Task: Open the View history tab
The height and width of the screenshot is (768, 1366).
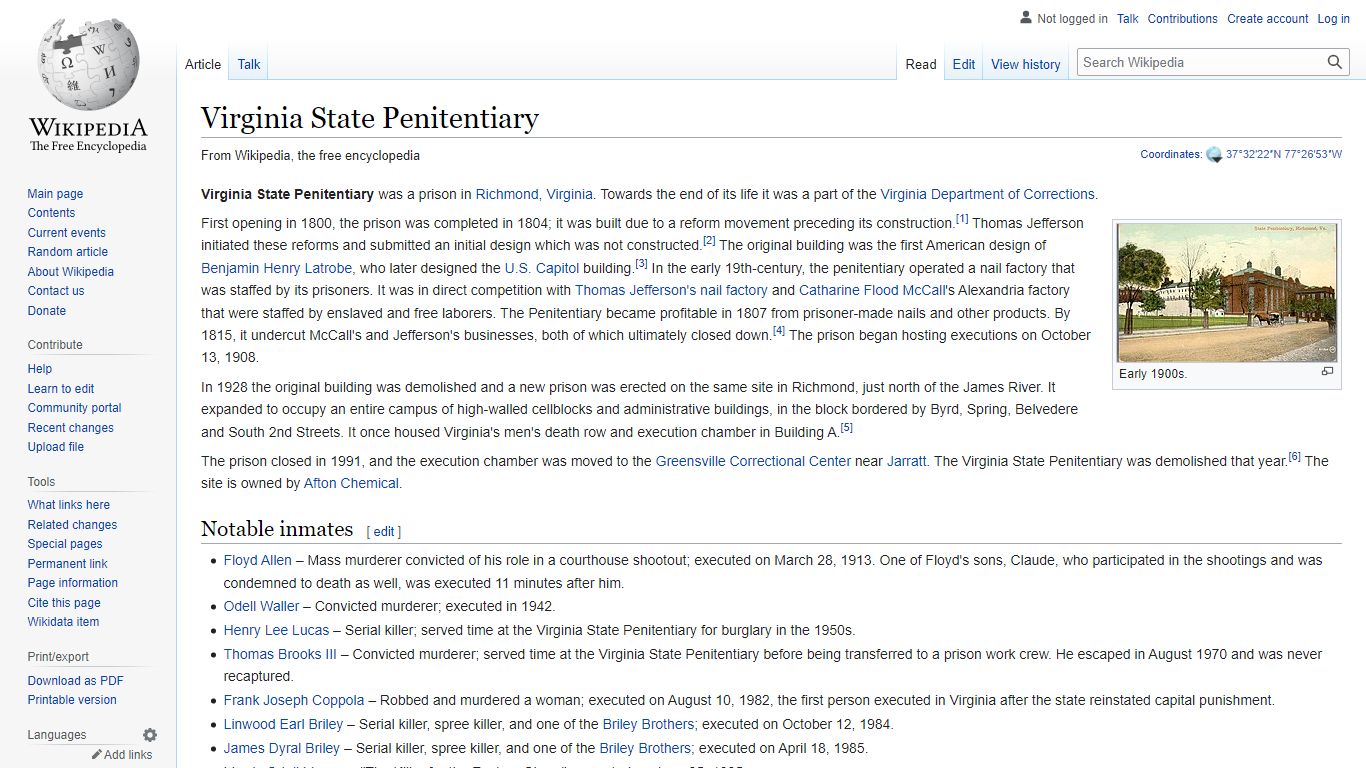Action: click(x=1026, y=64)
